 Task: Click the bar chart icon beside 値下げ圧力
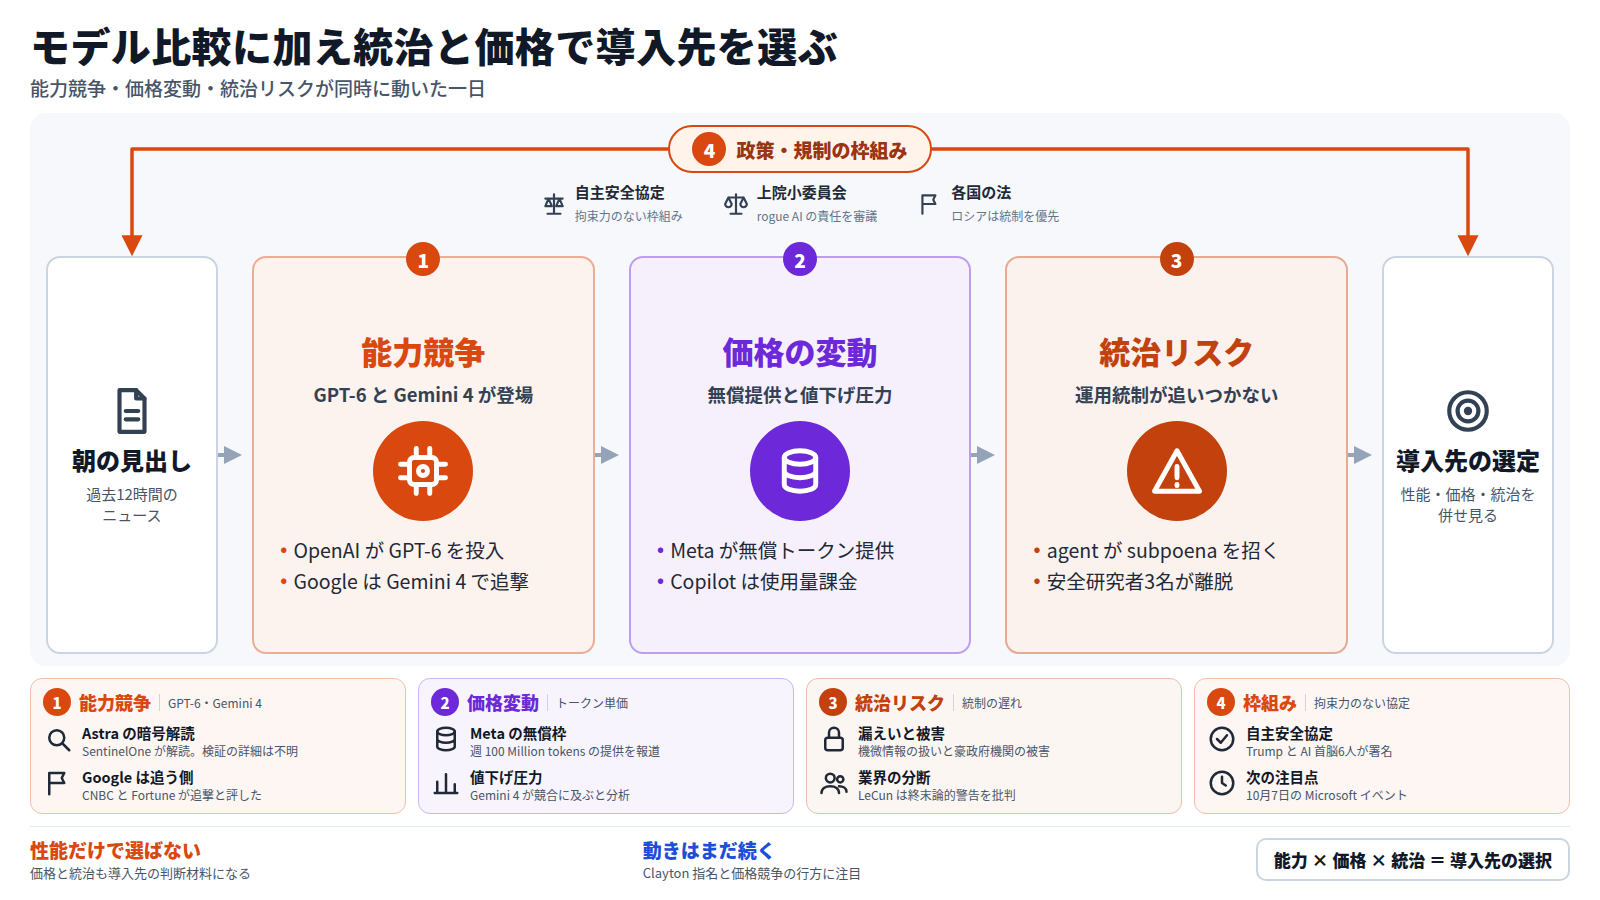pyautogui.click(x=446, y=783)
